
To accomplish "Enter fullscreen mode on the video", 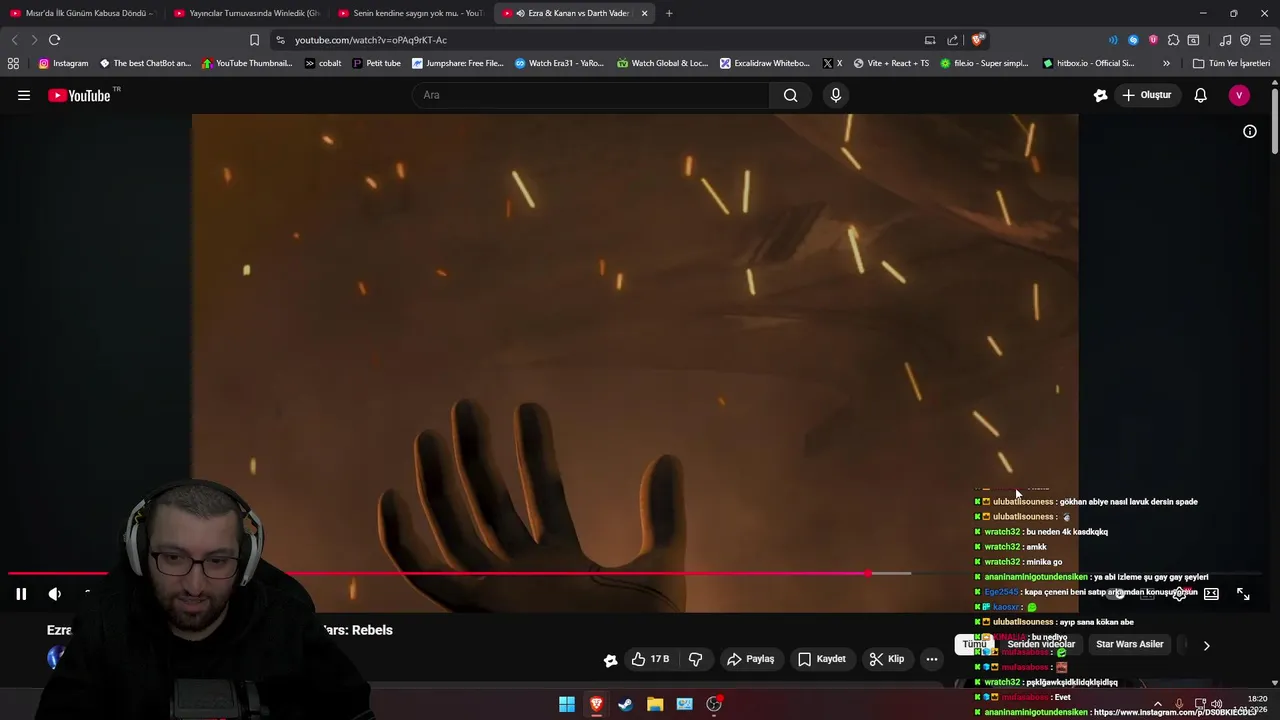I will coord(1243,594).
